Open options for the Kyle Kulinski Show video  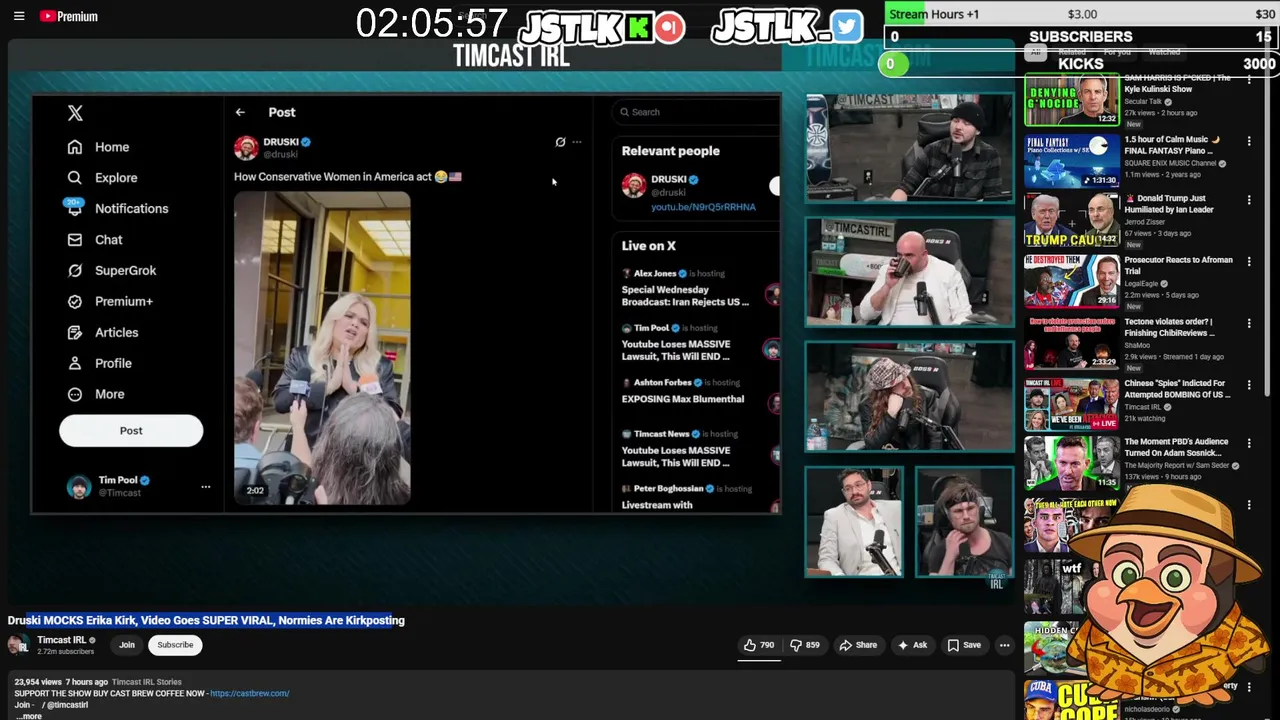(1248, 80)
